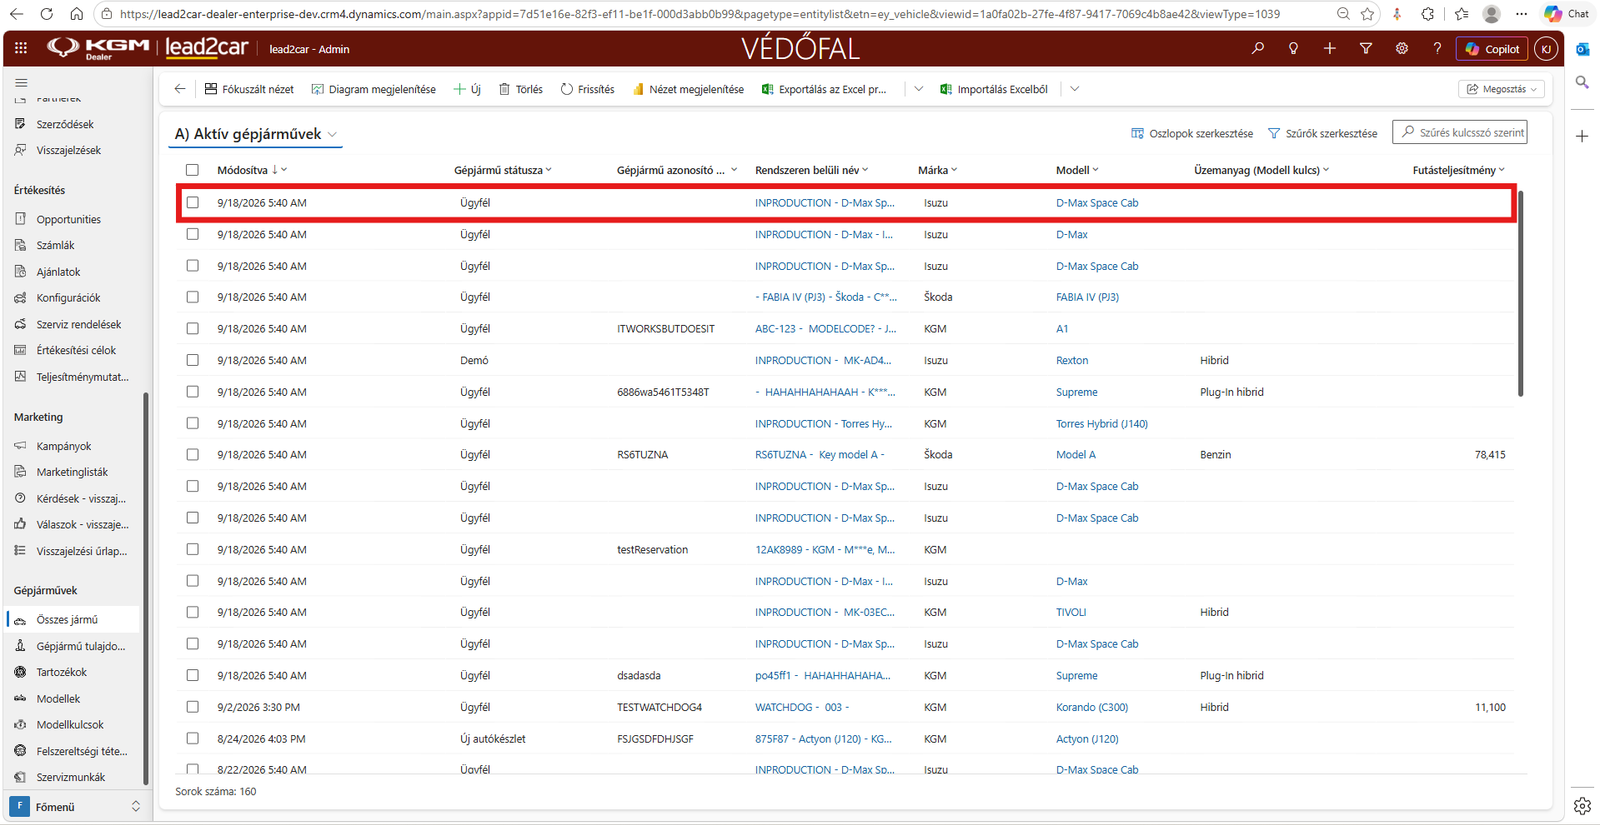Screen dimensions: 1600x825
Task: Open the advanced filter funnel icon
Action: [x=1365, y=48]
